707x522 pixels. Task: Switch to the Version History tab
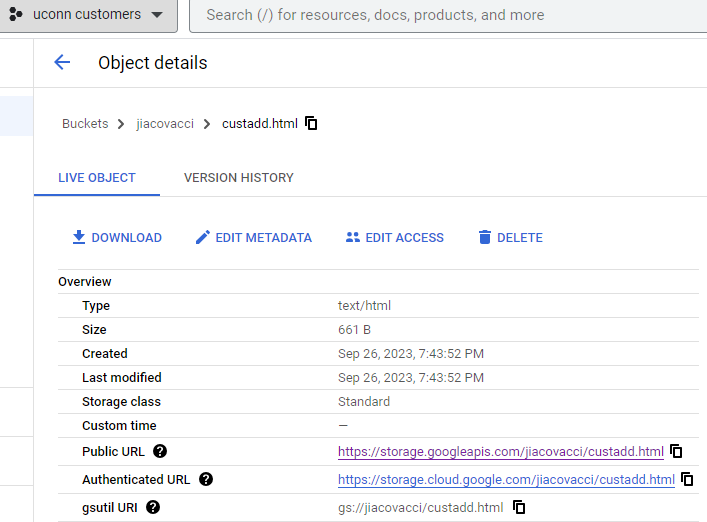point(239,178)
